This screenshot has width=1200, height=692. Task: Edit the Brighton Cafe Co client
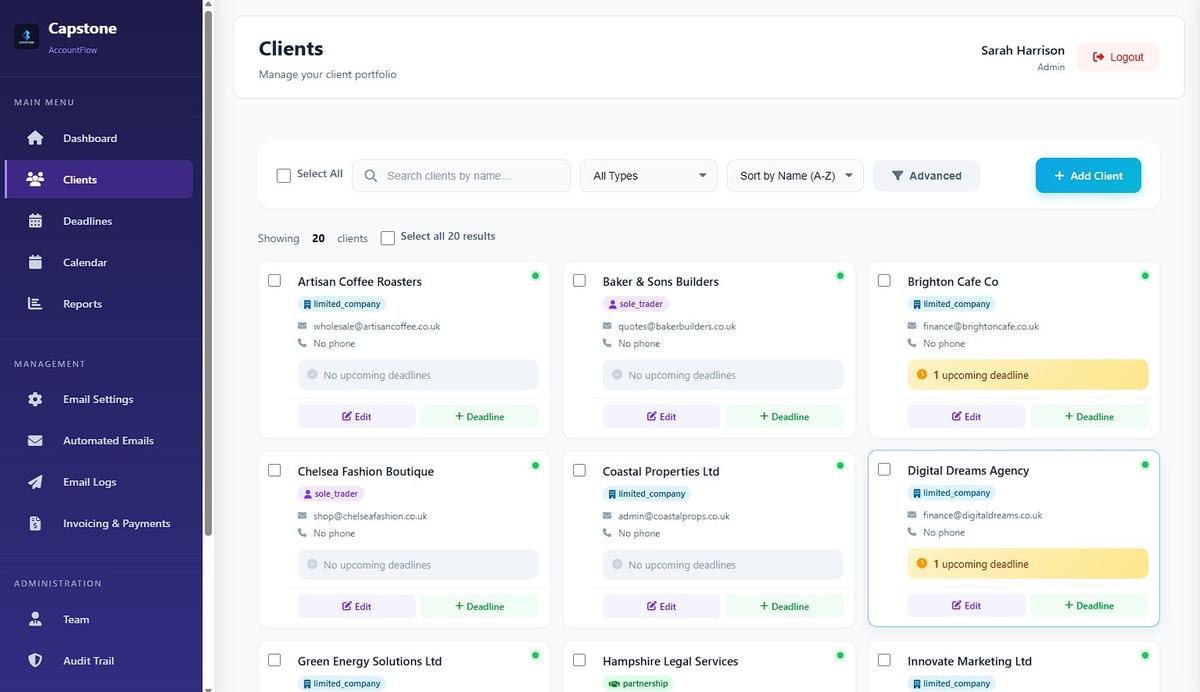click(x=966, y=416)
